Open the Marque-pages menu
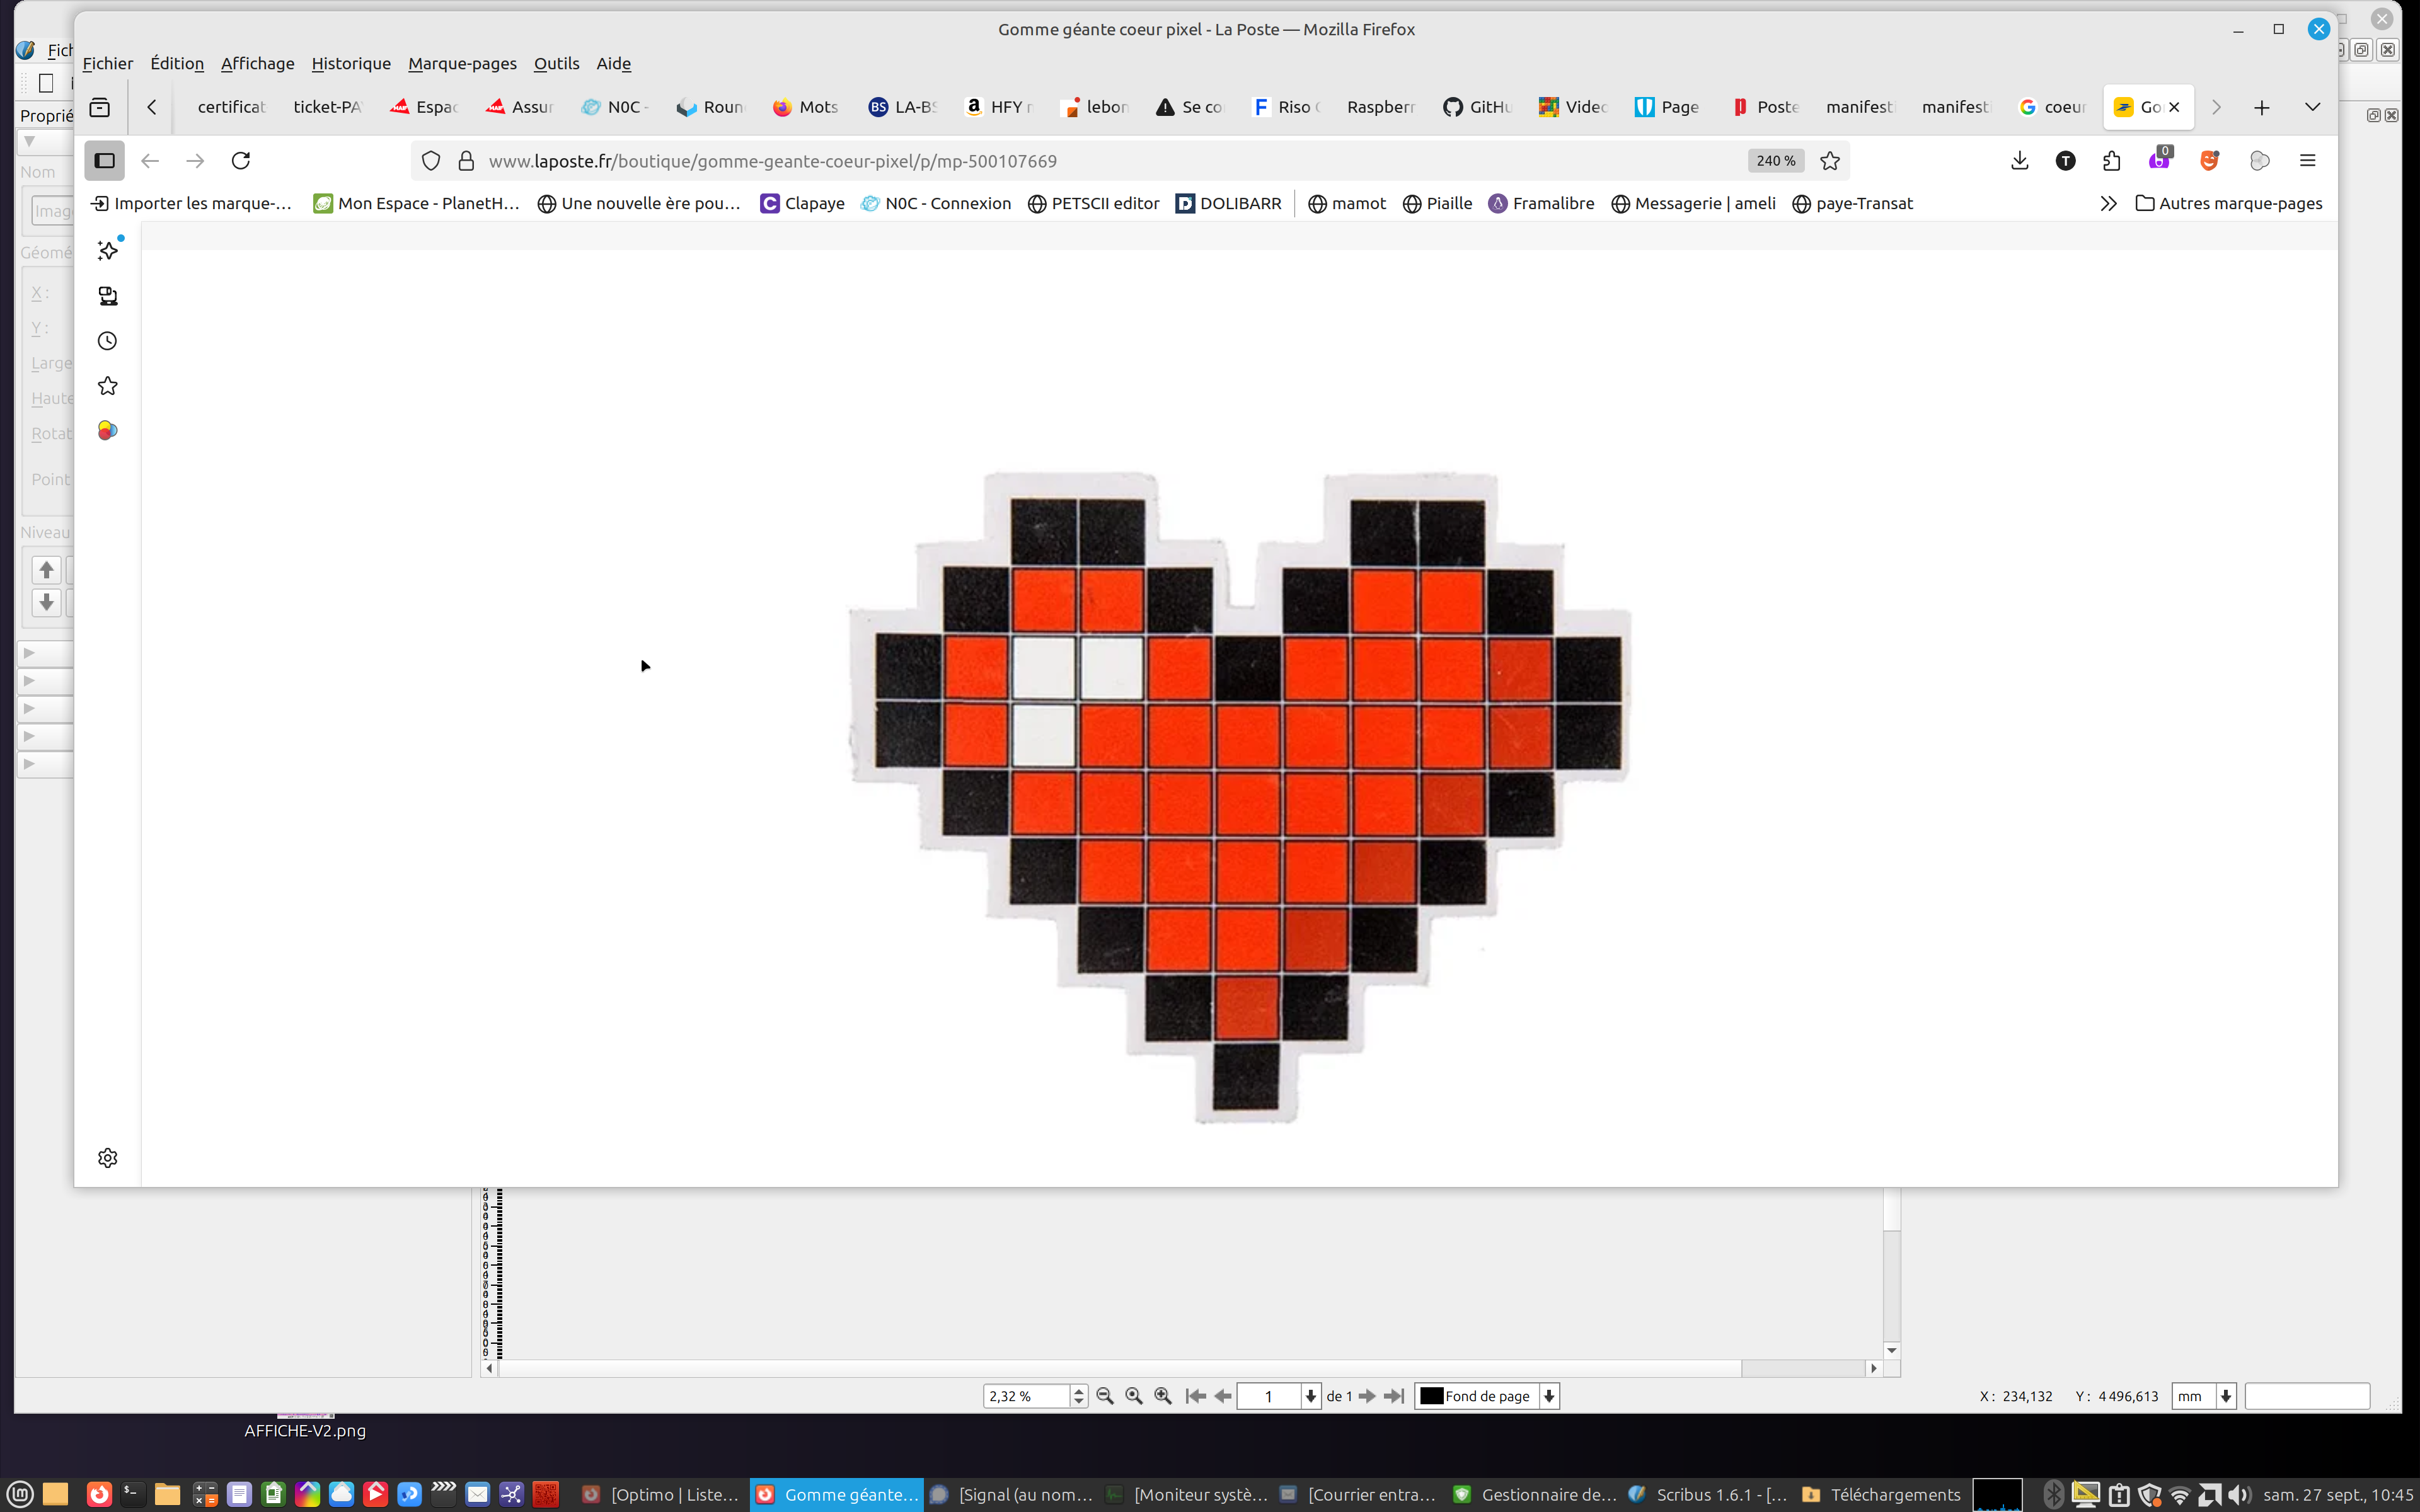Viewport: 2420px width, 1512px height. click(x=462, y=63)
